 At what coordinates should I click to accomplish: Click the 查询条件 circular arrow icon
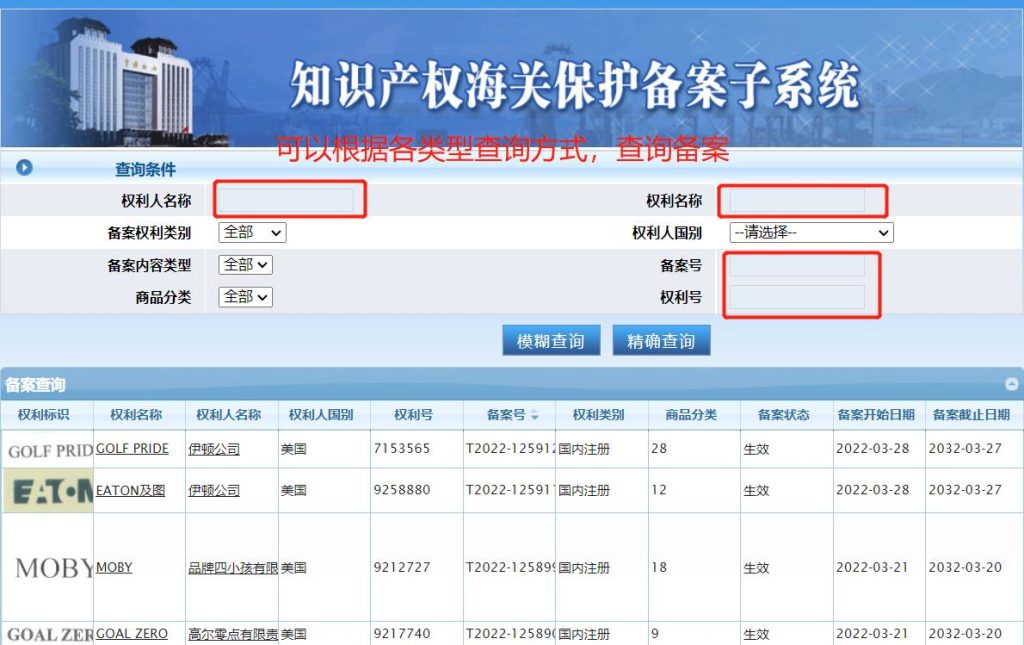[24, 168]
